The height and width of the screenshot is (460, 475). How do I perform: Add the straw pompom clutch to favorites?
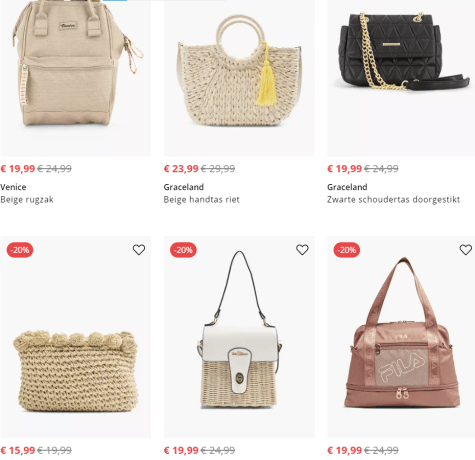(x=139, y=250)
